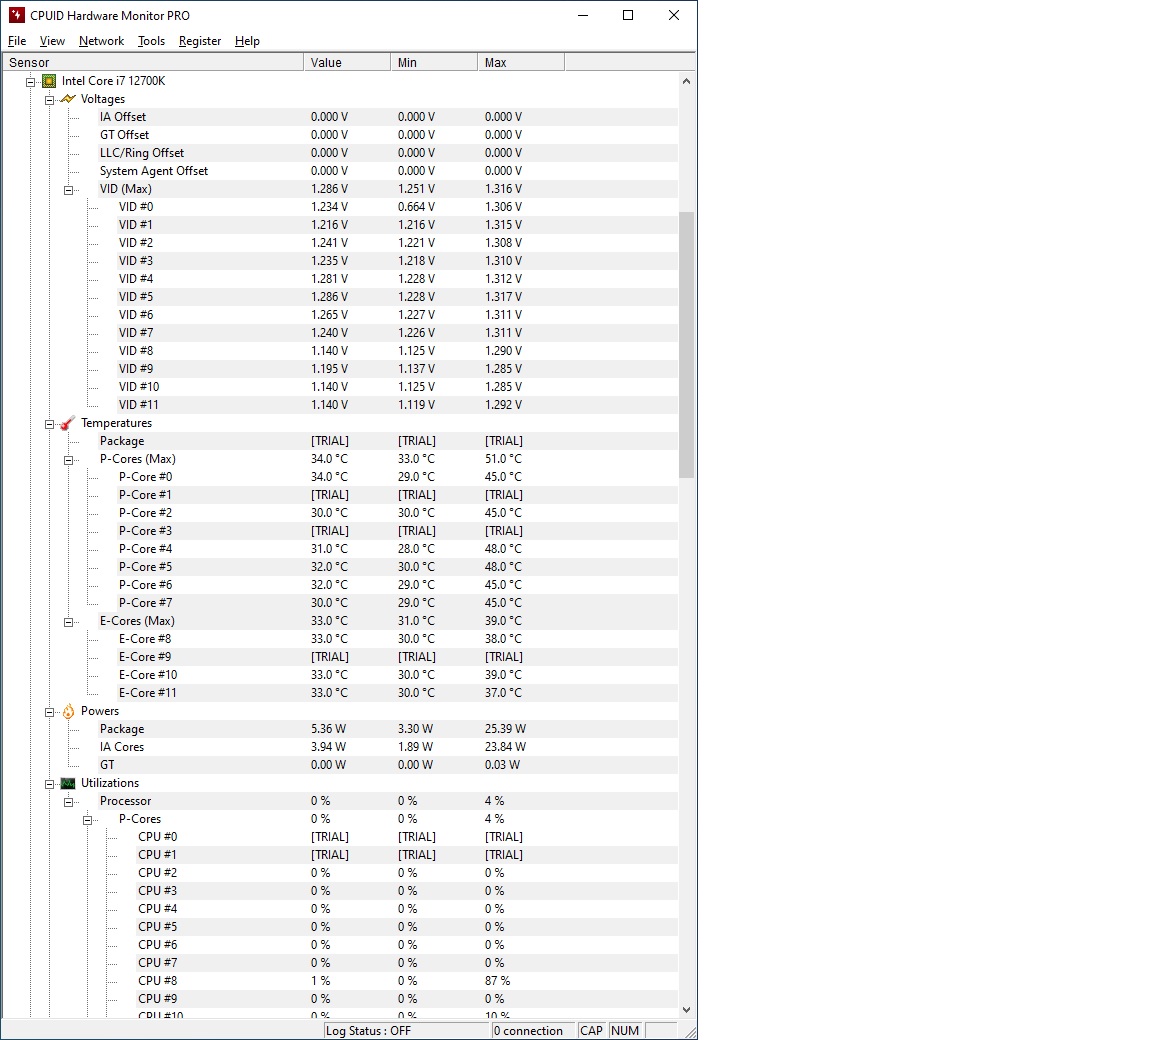Click the Utilizations graph icon

click(68, 783)
